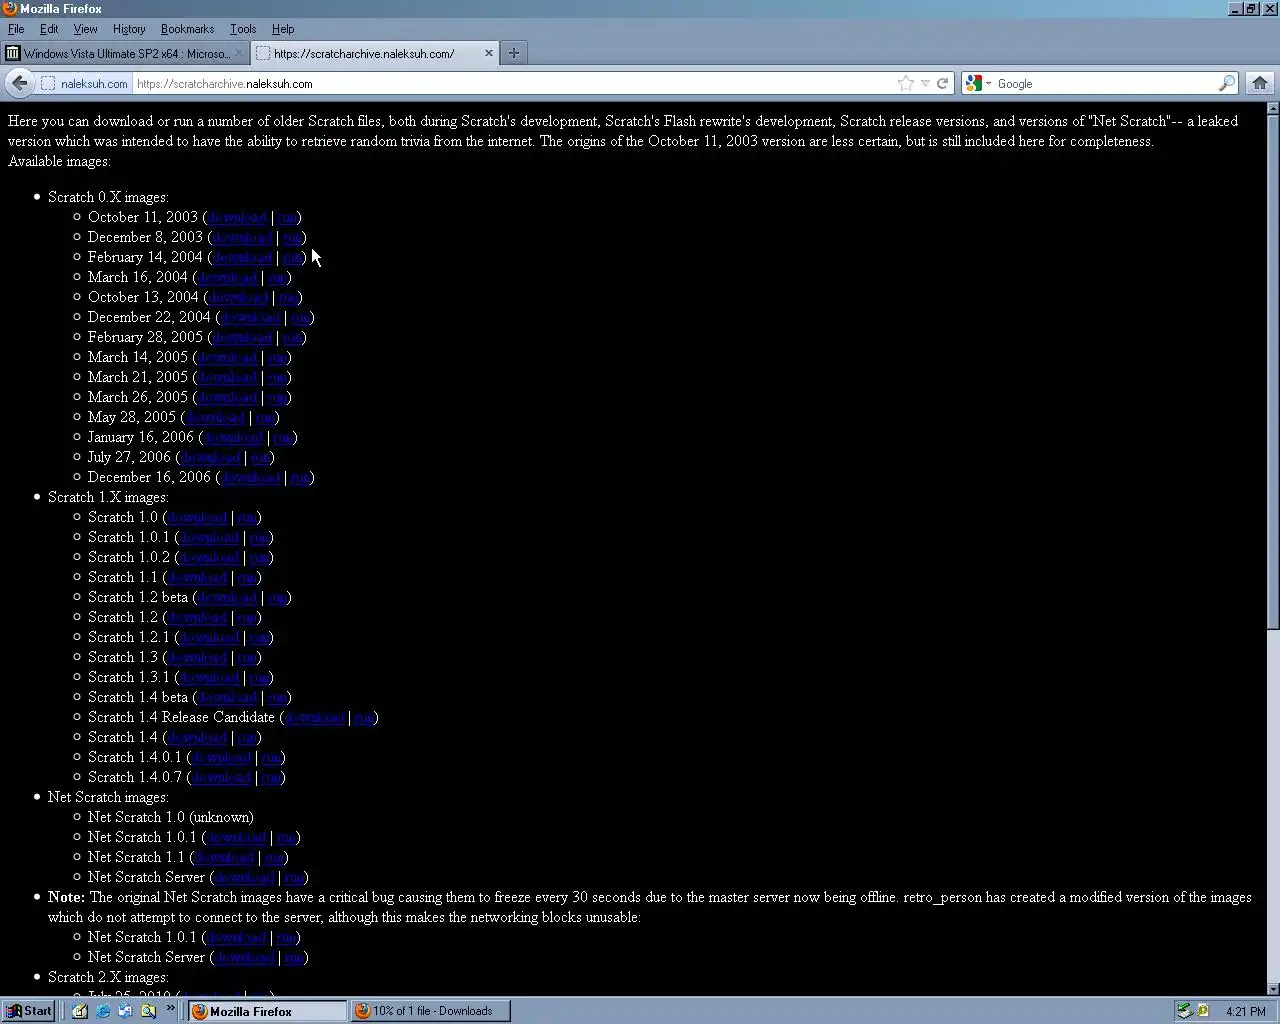Open the Tools menu

coord(243,29)
